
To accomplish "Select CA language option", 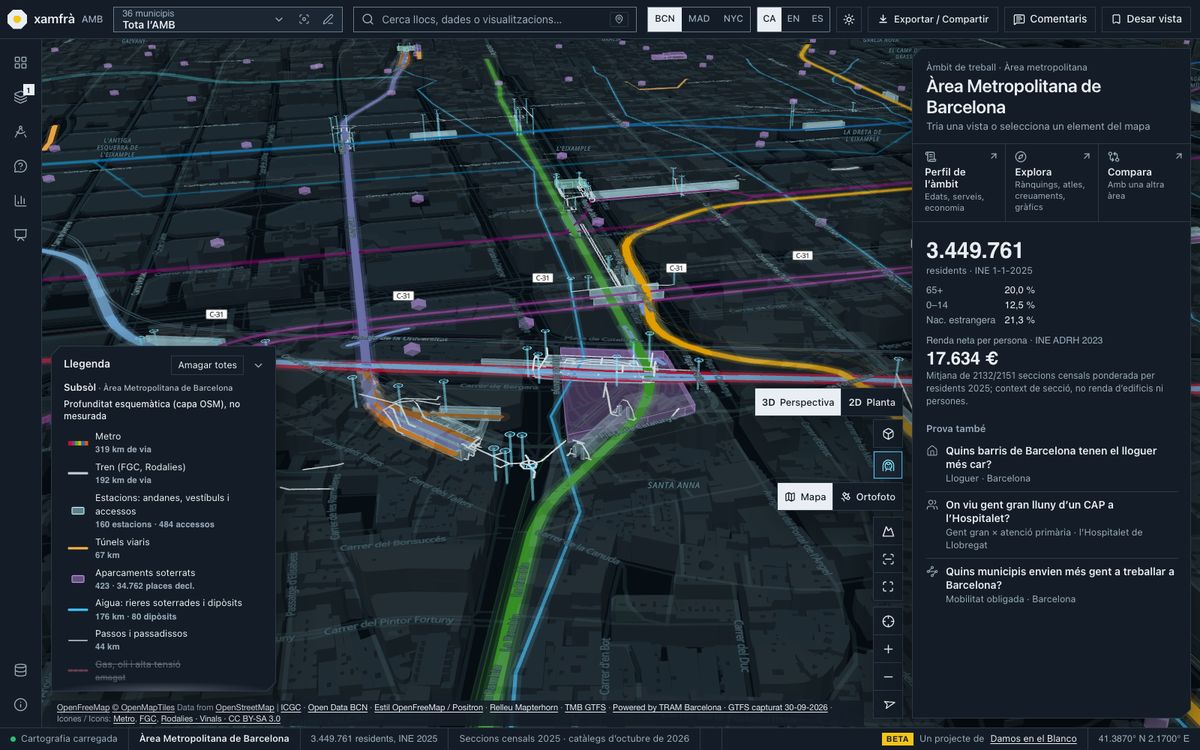I will click(769, 19).
